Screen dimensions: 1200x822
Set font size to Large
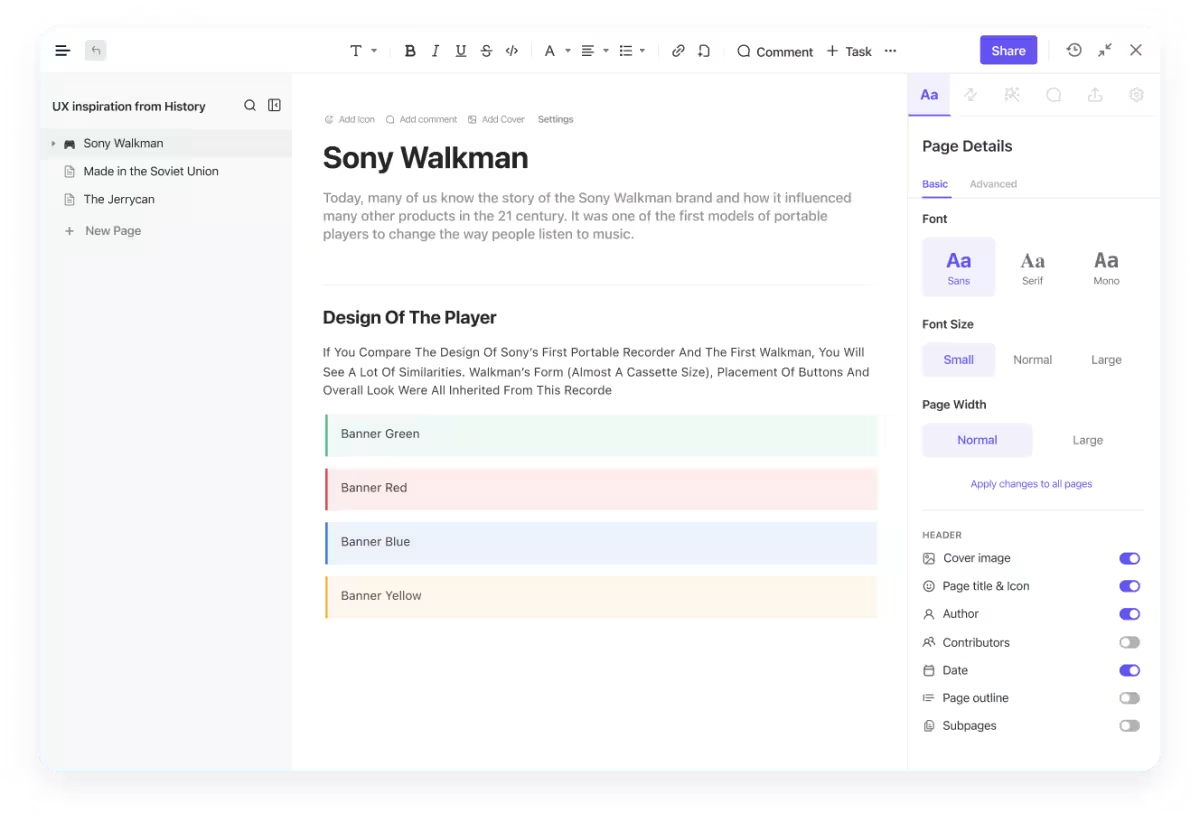[1106, 360]
